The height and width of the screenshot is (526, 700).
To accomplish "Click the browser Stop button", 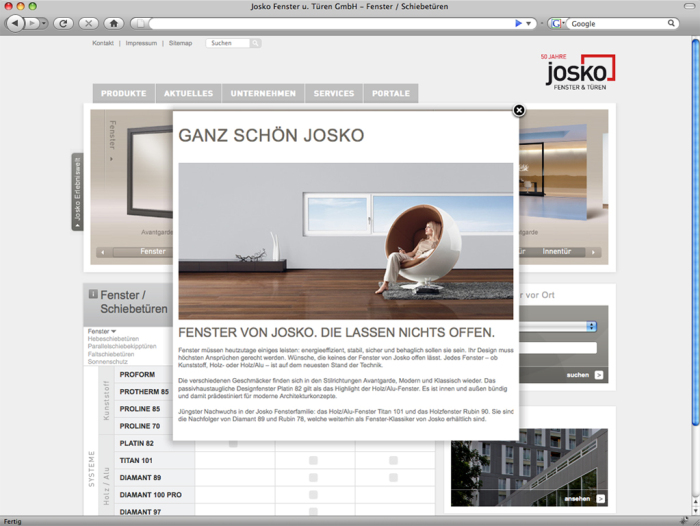I will pos(88,23).
